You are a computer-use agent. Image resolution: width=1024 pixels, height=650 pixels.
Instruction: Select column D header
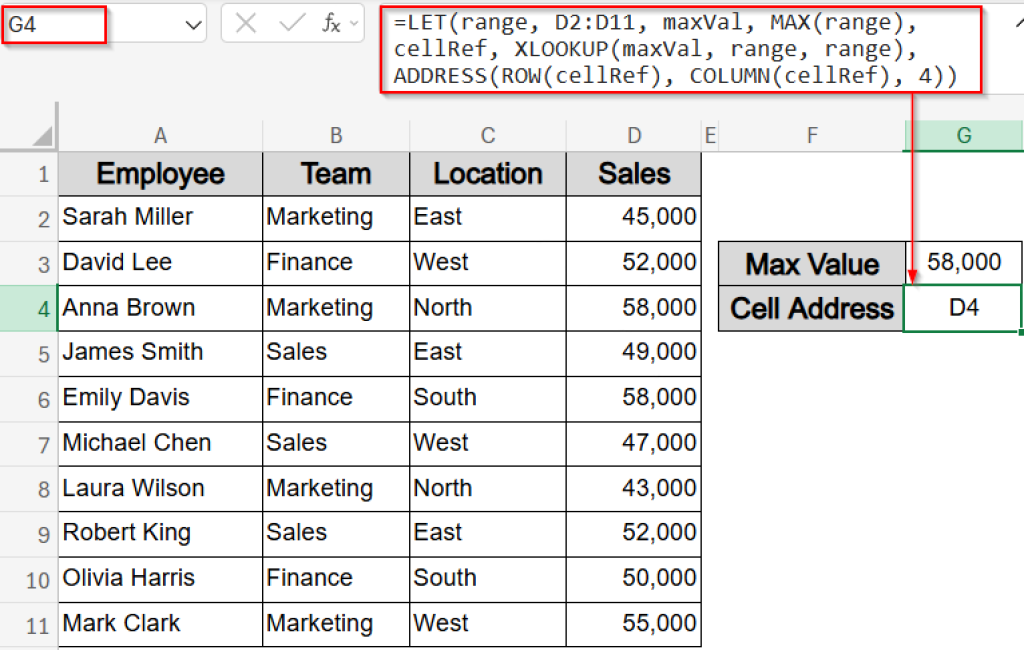click(x=634, y=135)
